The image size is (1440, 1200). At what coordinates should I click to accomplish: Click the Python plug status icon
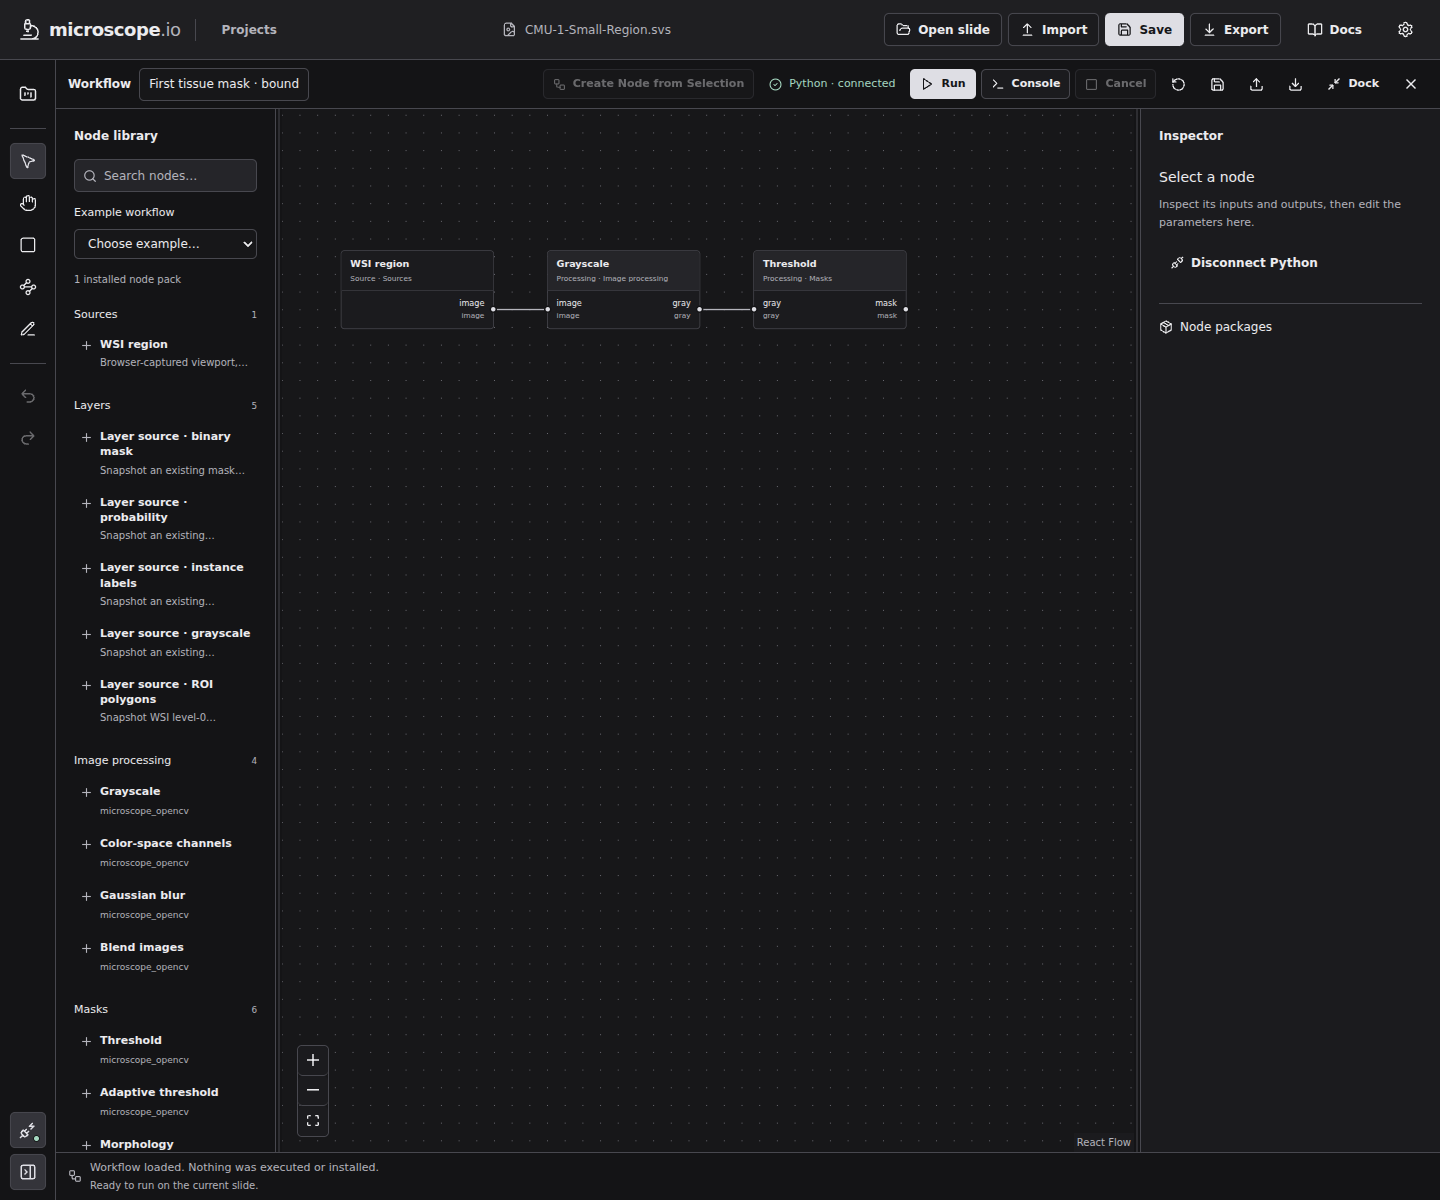point(28,1131)
